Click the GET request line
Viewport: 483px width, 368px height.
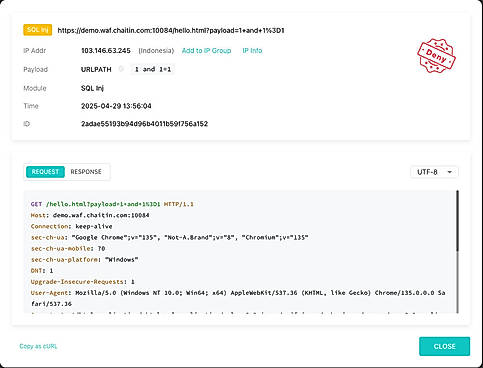(x=112, y=204)
